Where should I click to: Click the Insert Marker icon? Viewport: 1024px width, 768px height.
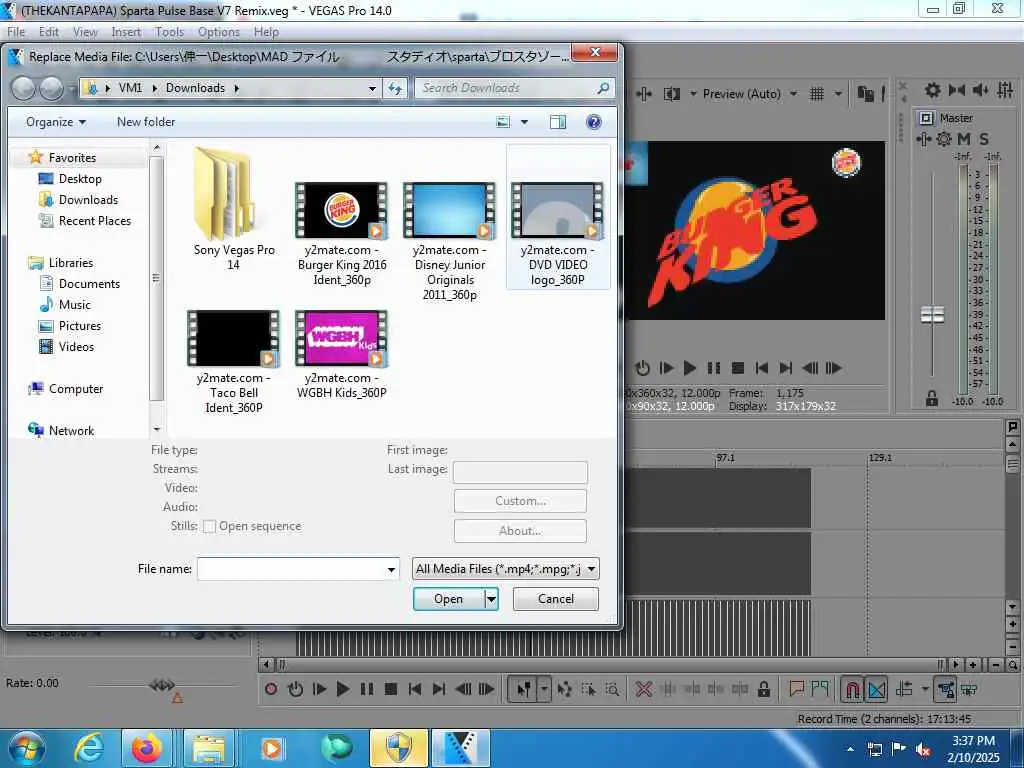[796, 688]
